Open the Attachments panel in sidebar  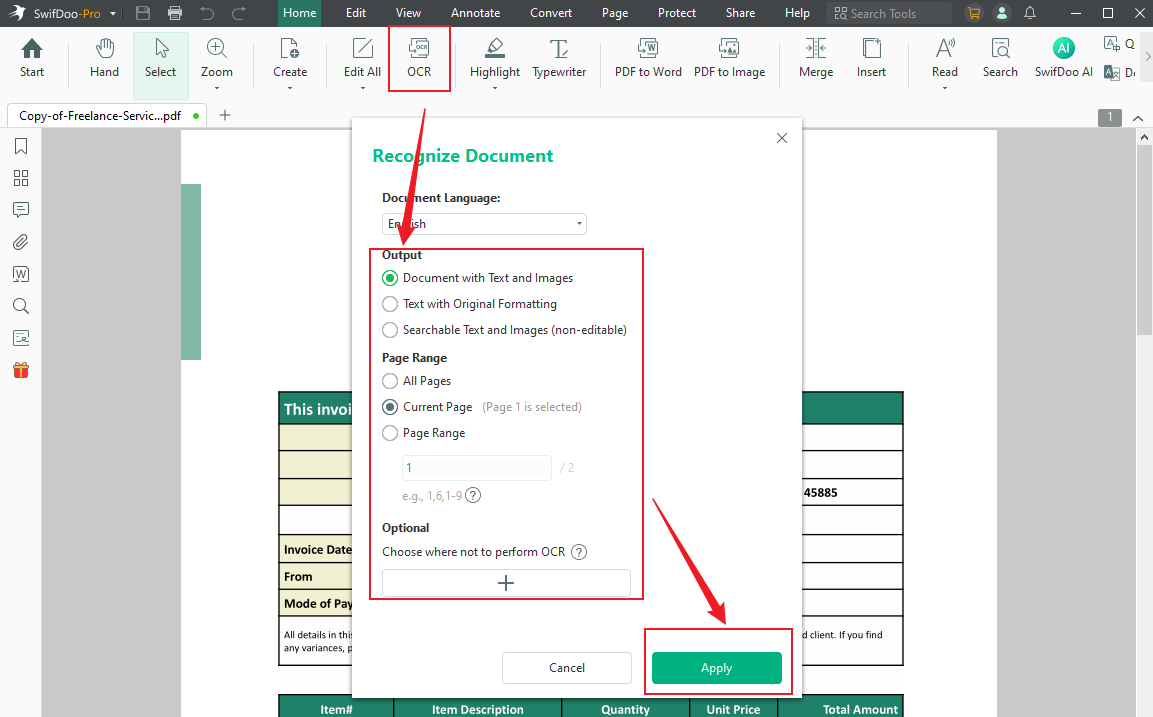click(21, 242)
